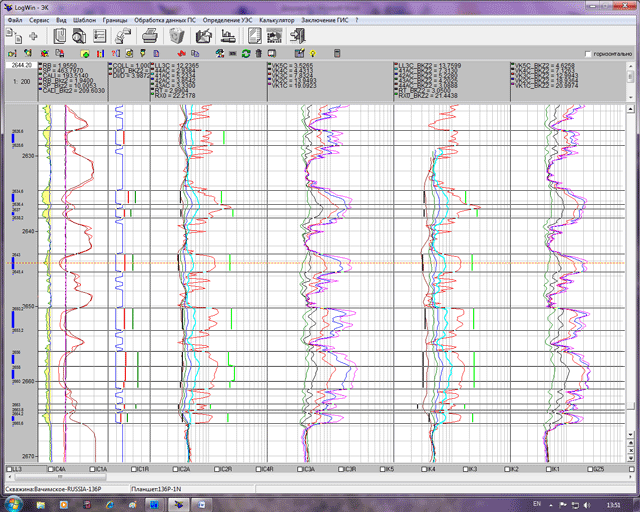Screen dimensions: 640x512
Task: Toggle the IC4R curve checkbox
Action: (258, 469)
